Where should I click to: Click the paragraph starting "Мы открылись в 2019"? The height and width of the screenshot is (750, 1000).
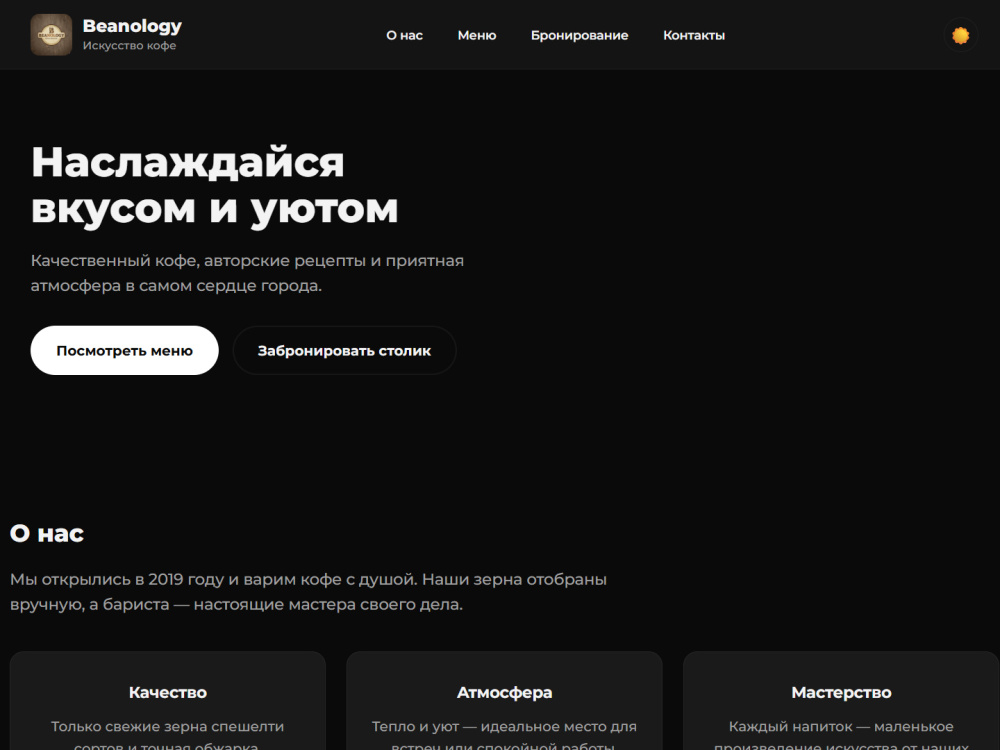pos(309,592)
